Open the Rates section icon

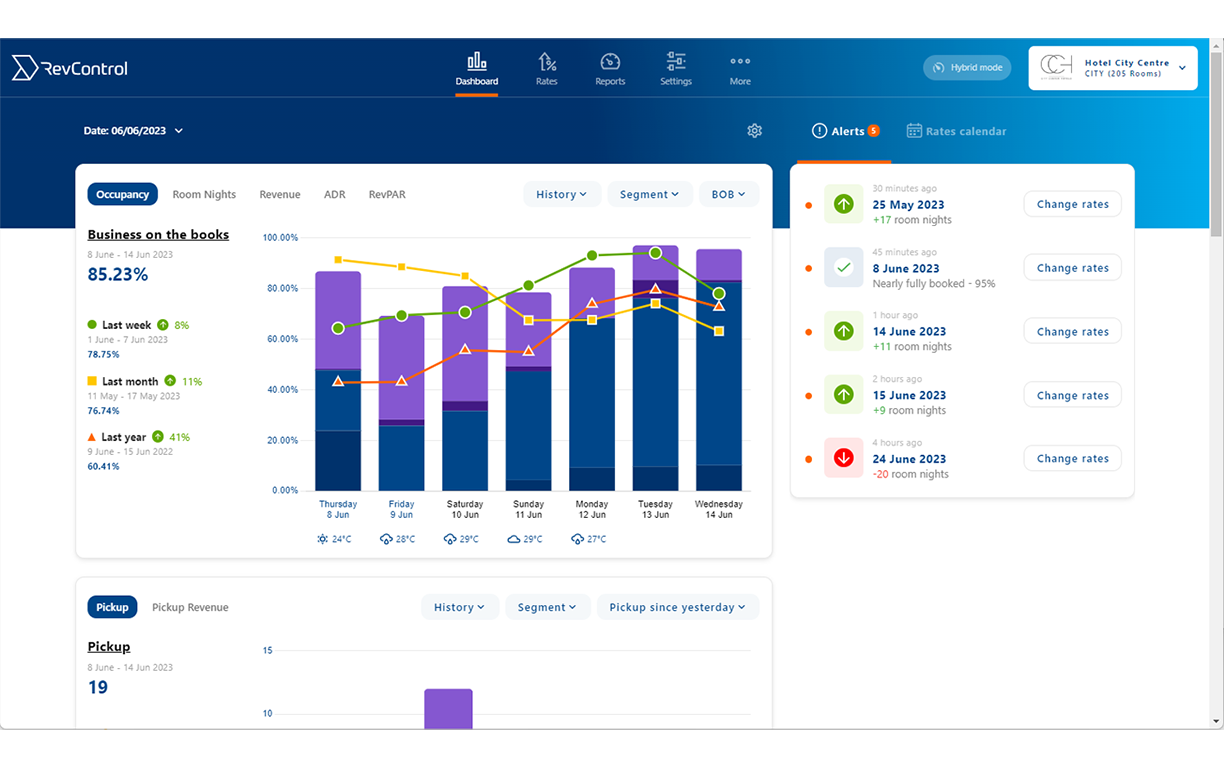[546, 60]
